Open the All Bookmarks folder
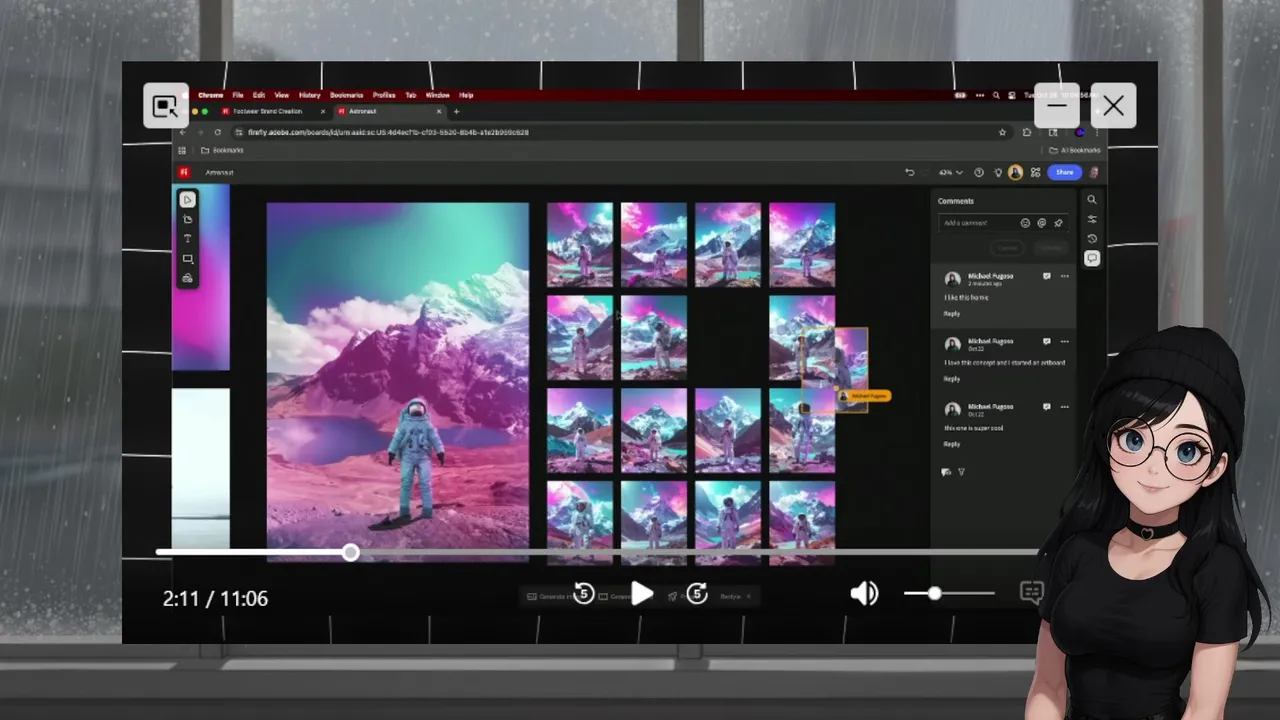This screenshot has height=720, width=1280. (1076, 150)
